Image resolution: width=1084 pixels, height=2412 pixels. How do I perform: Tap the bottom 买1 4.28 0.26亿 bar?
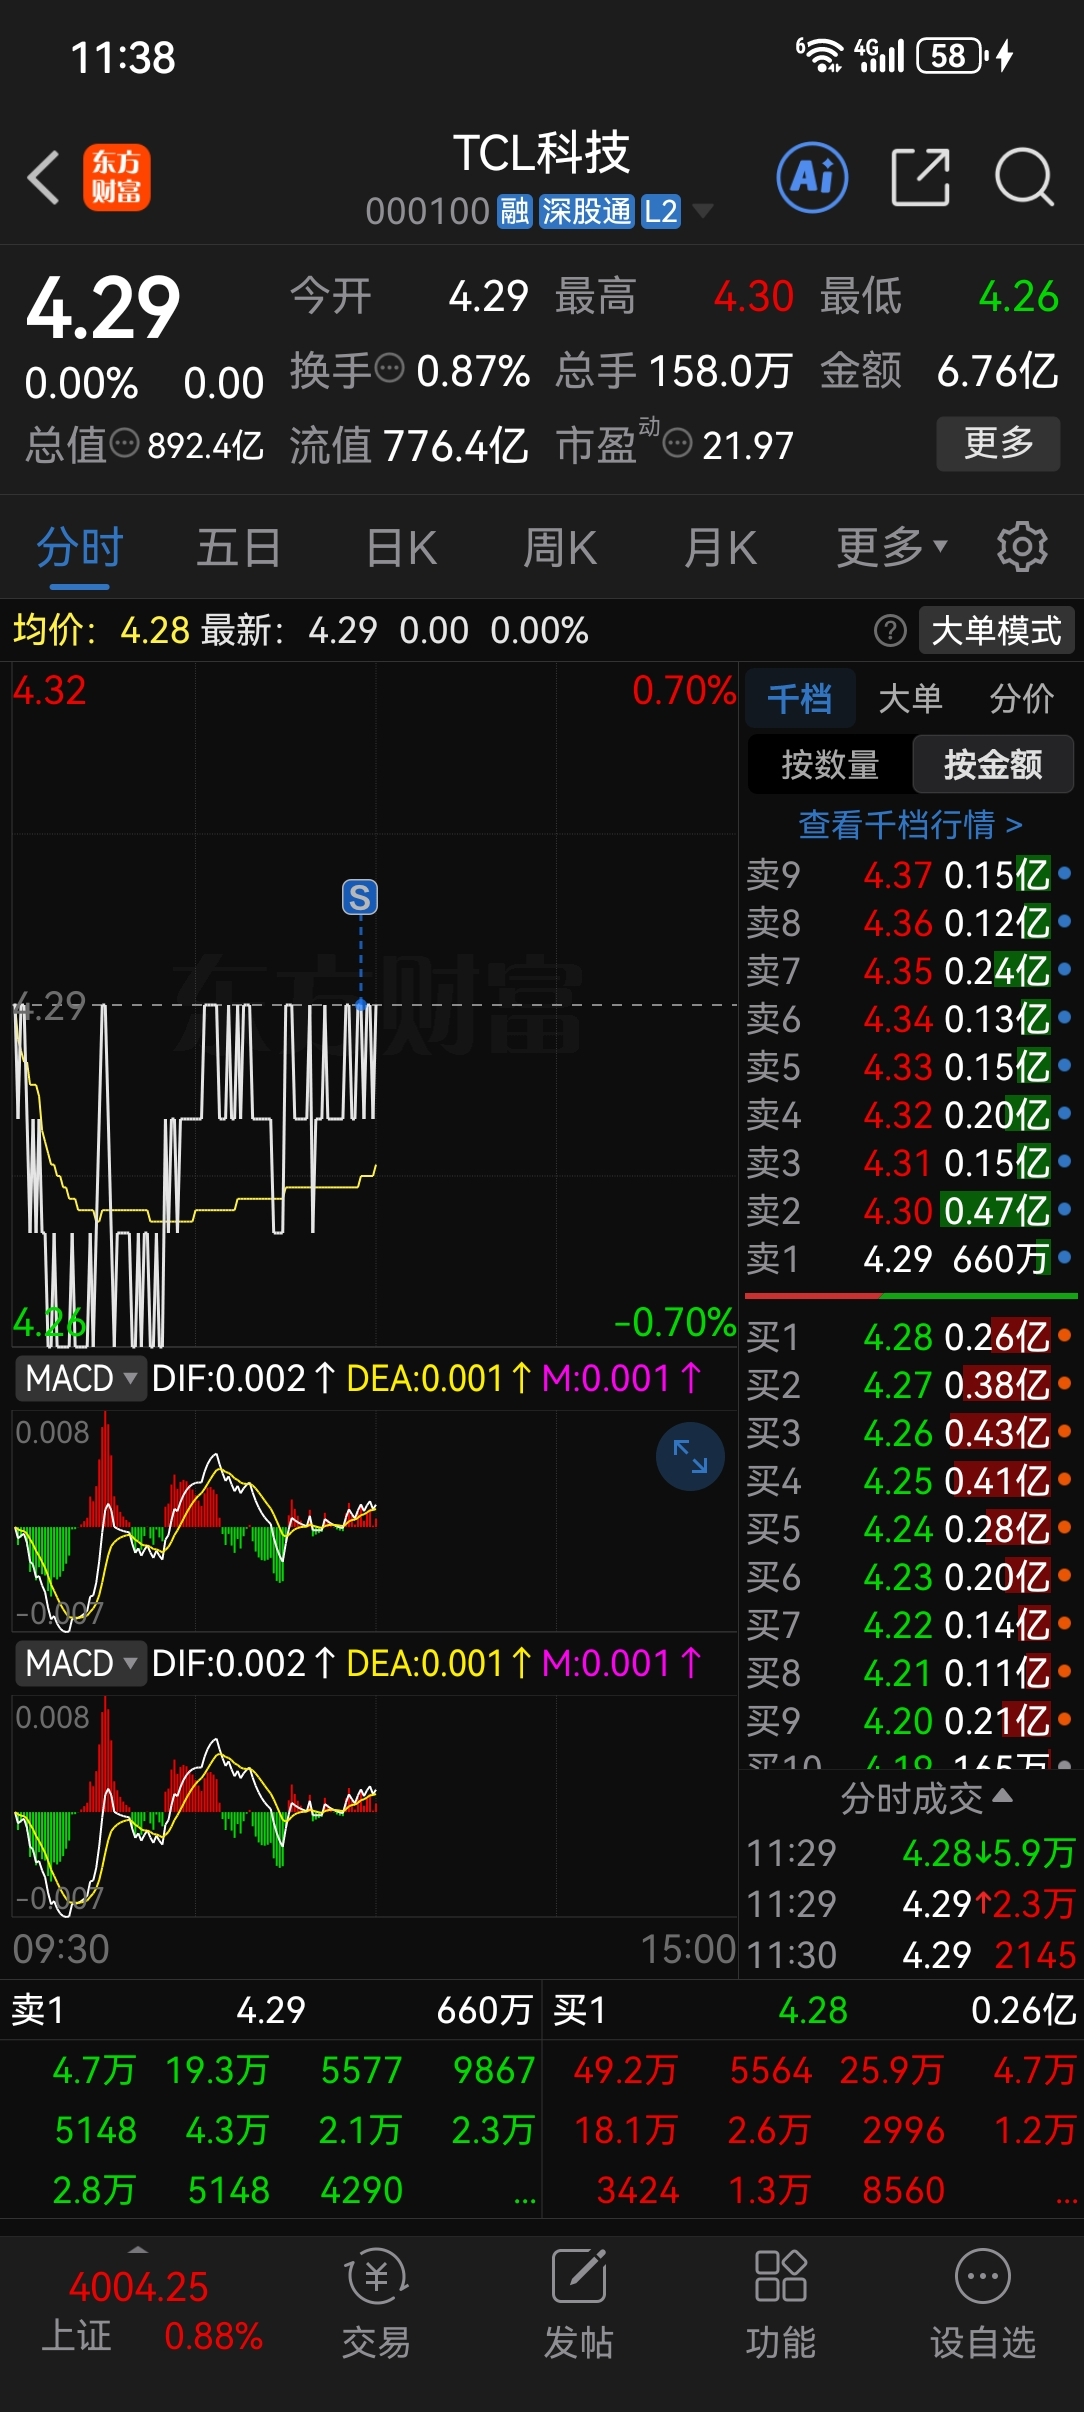[x=813, y=2009]
